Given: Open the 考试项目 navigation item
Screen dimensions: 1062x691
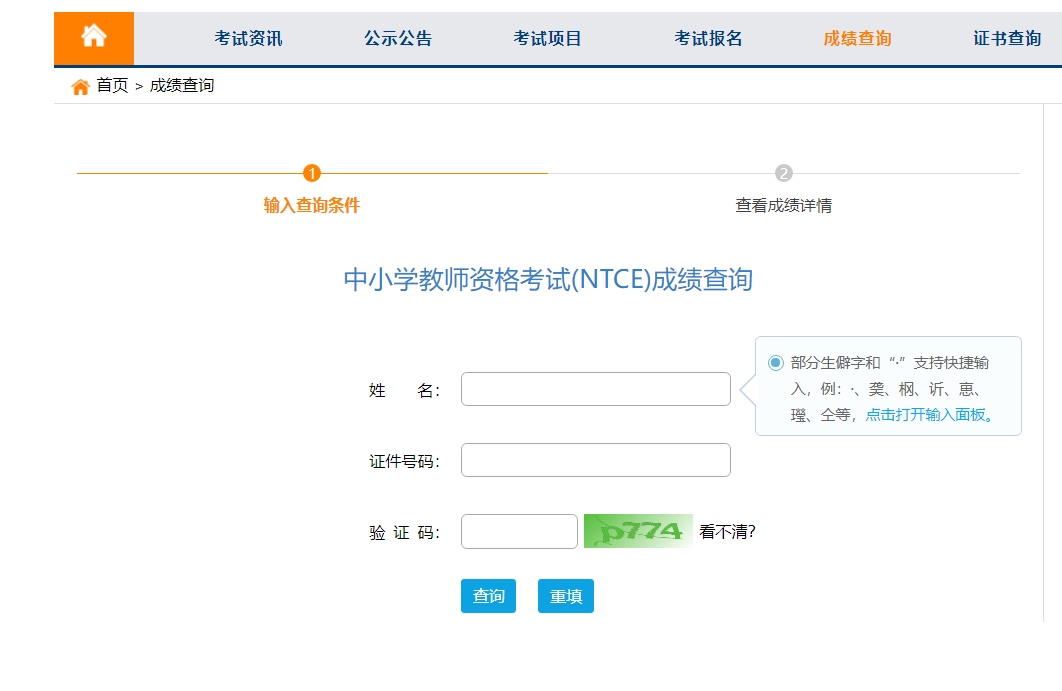Looking at the screenshot, I should (547, 39).
